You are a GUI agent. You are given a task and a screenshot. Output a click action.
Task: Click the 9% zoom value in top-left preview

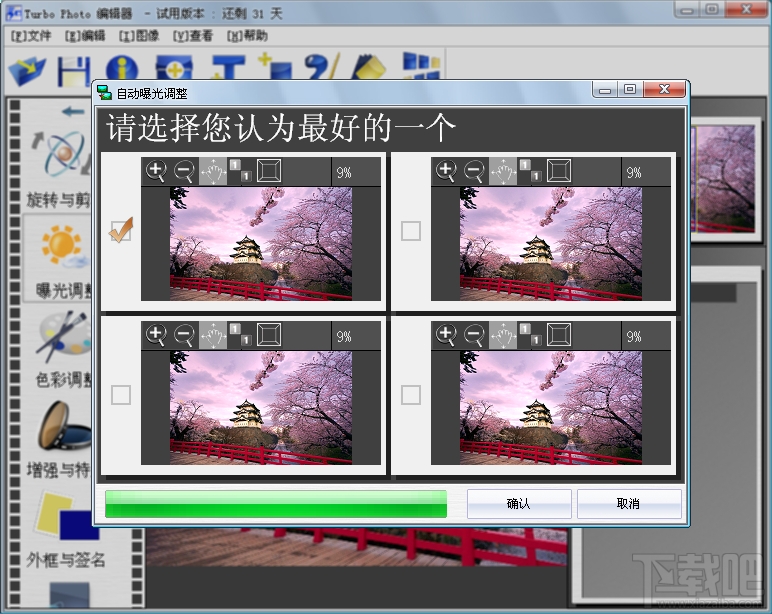[x=344, y=172]
